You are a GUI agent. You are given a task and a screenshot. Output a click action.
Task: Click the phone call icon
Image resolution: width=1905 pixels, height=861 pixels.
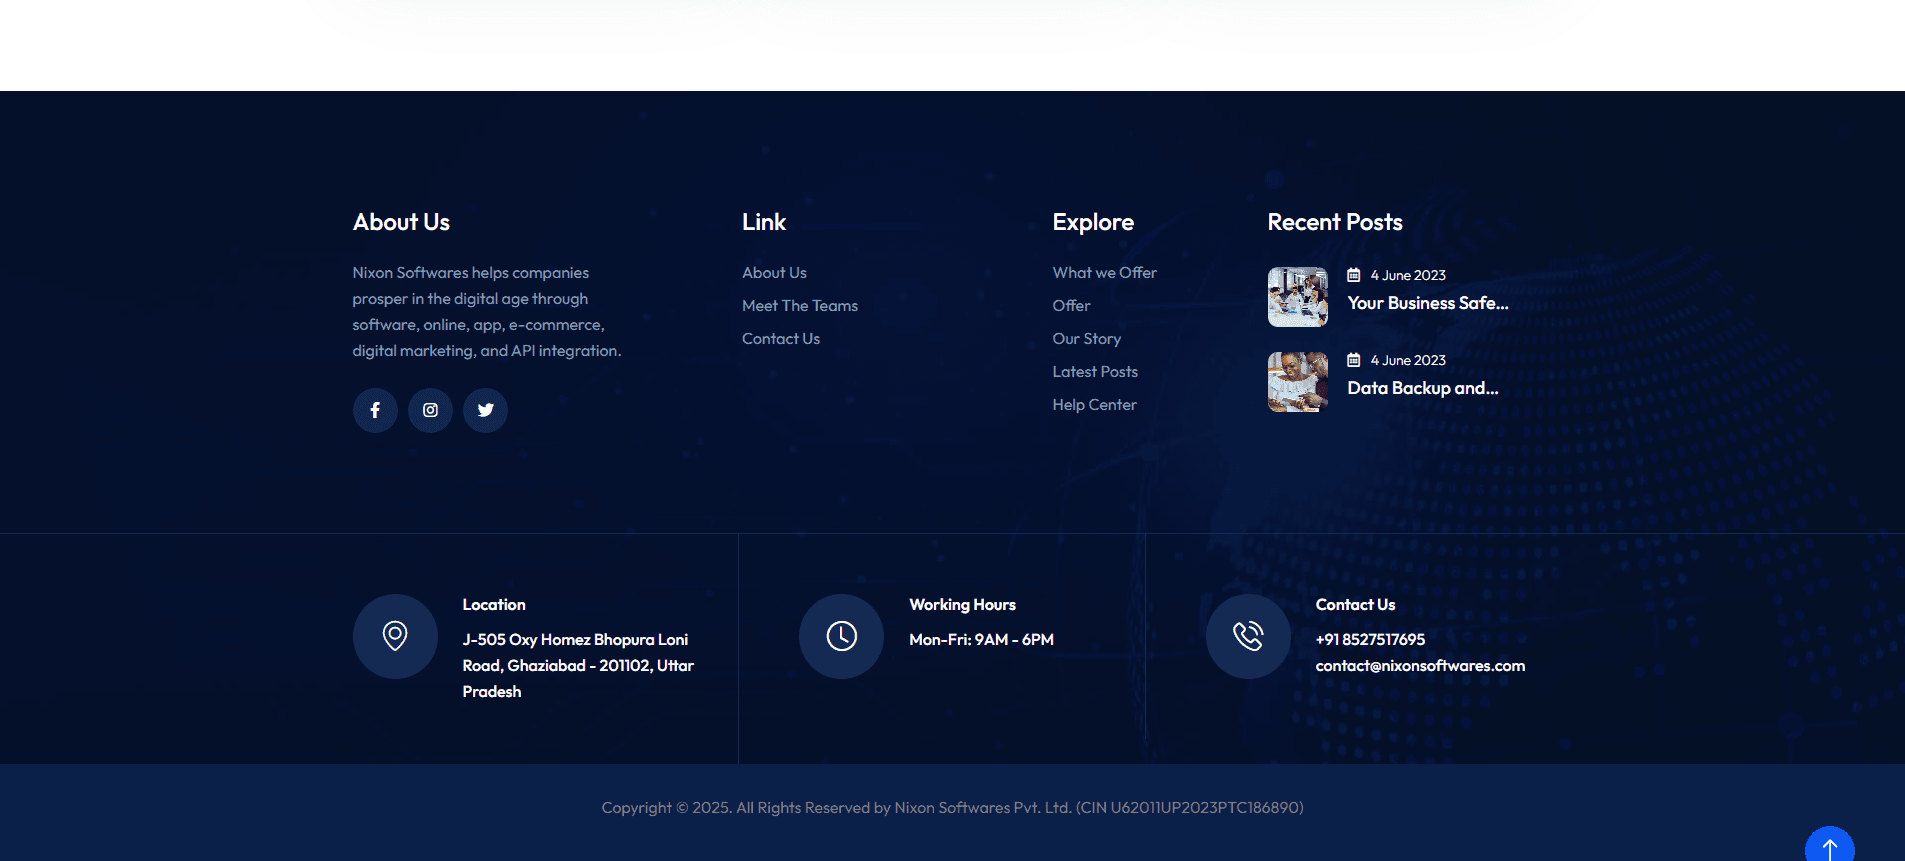pyautogui.click(x=1248, y=637)
